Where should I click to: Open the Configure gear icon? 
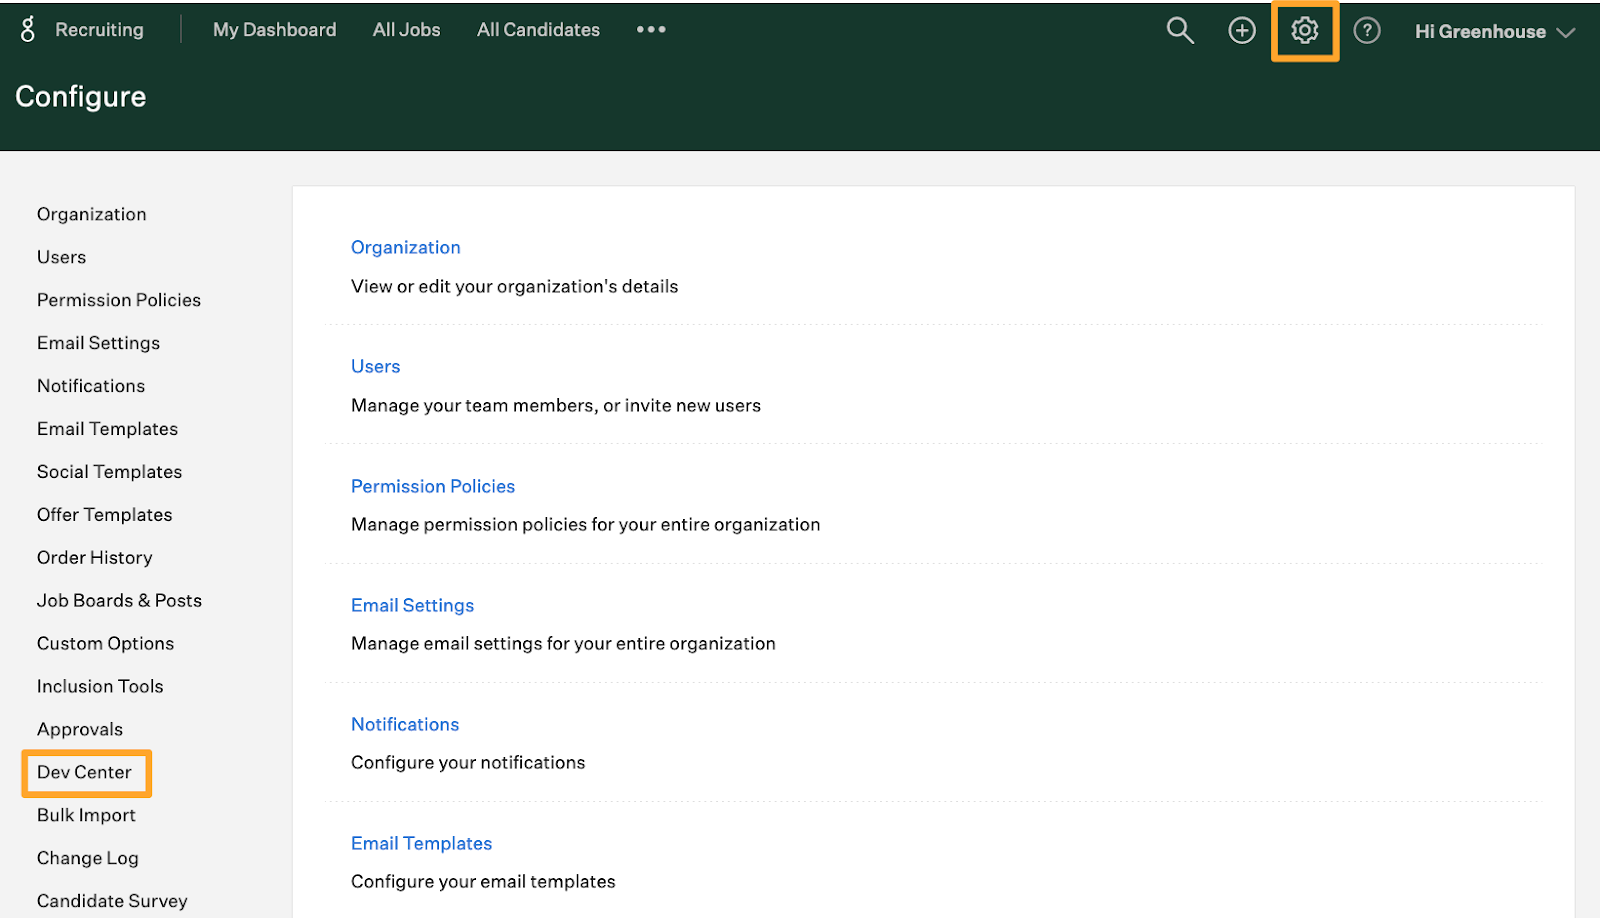point(1304,31)
